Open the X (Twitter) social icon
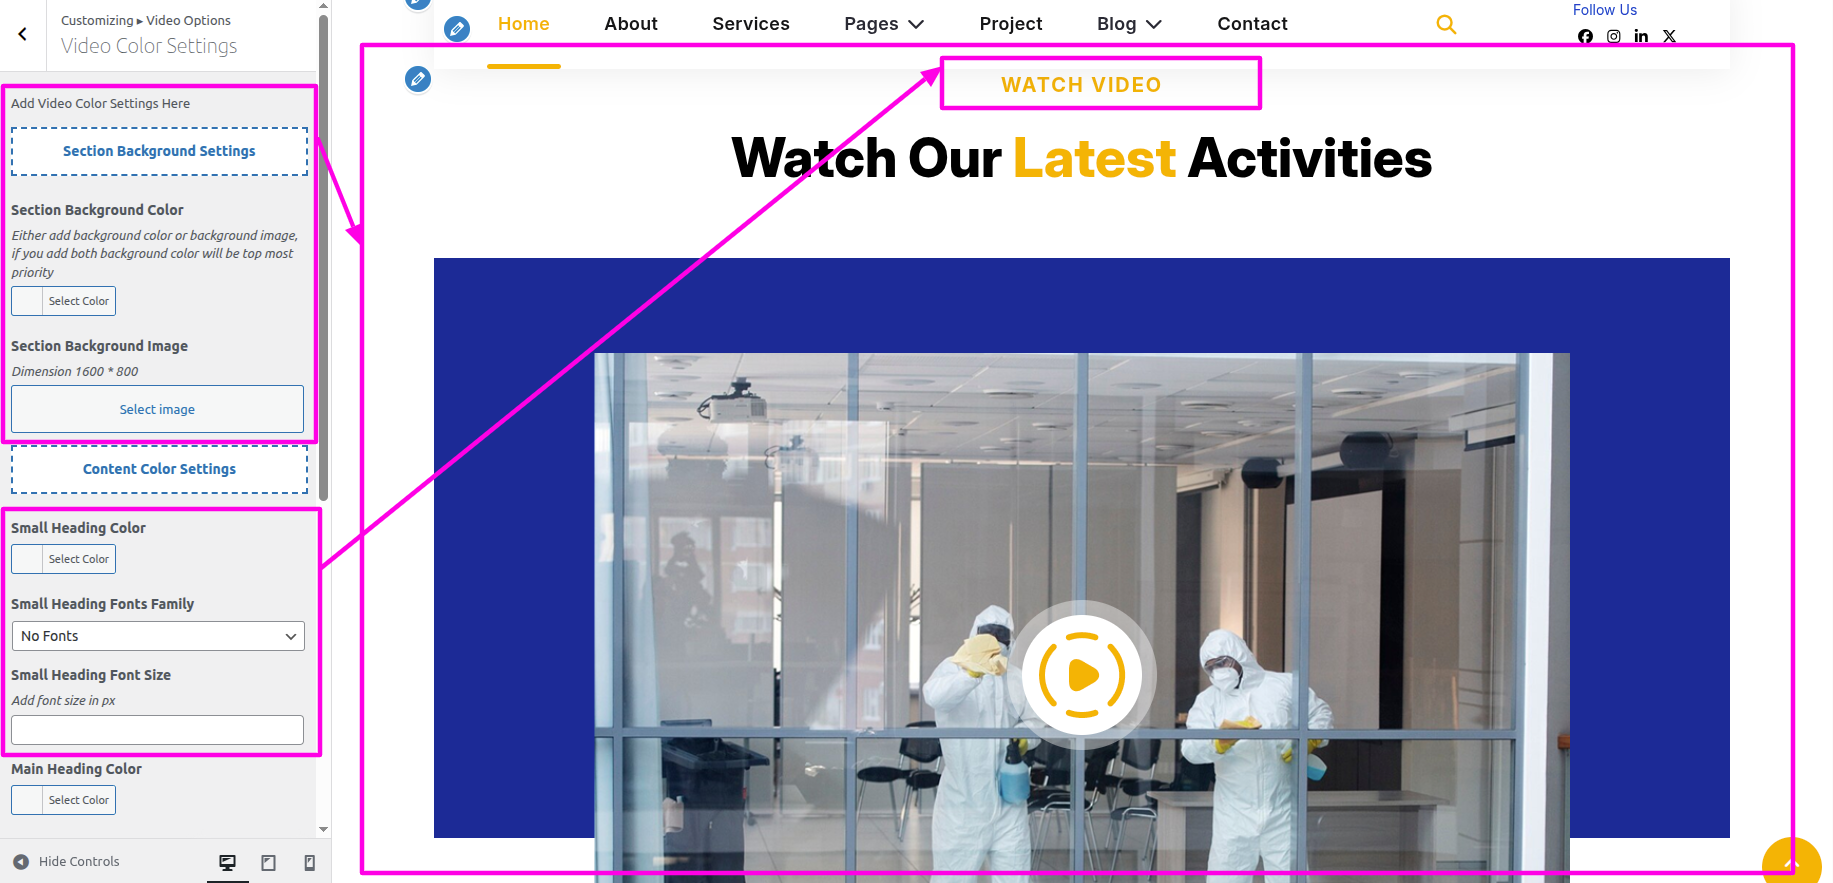Image resolution: width=1833 pixels, height=883 pixels. pos(1669,36)
